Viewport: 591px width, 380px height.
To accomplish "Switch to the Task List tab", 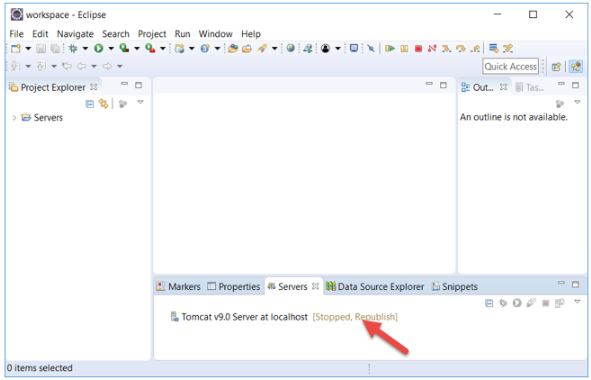I will point(530,87).
